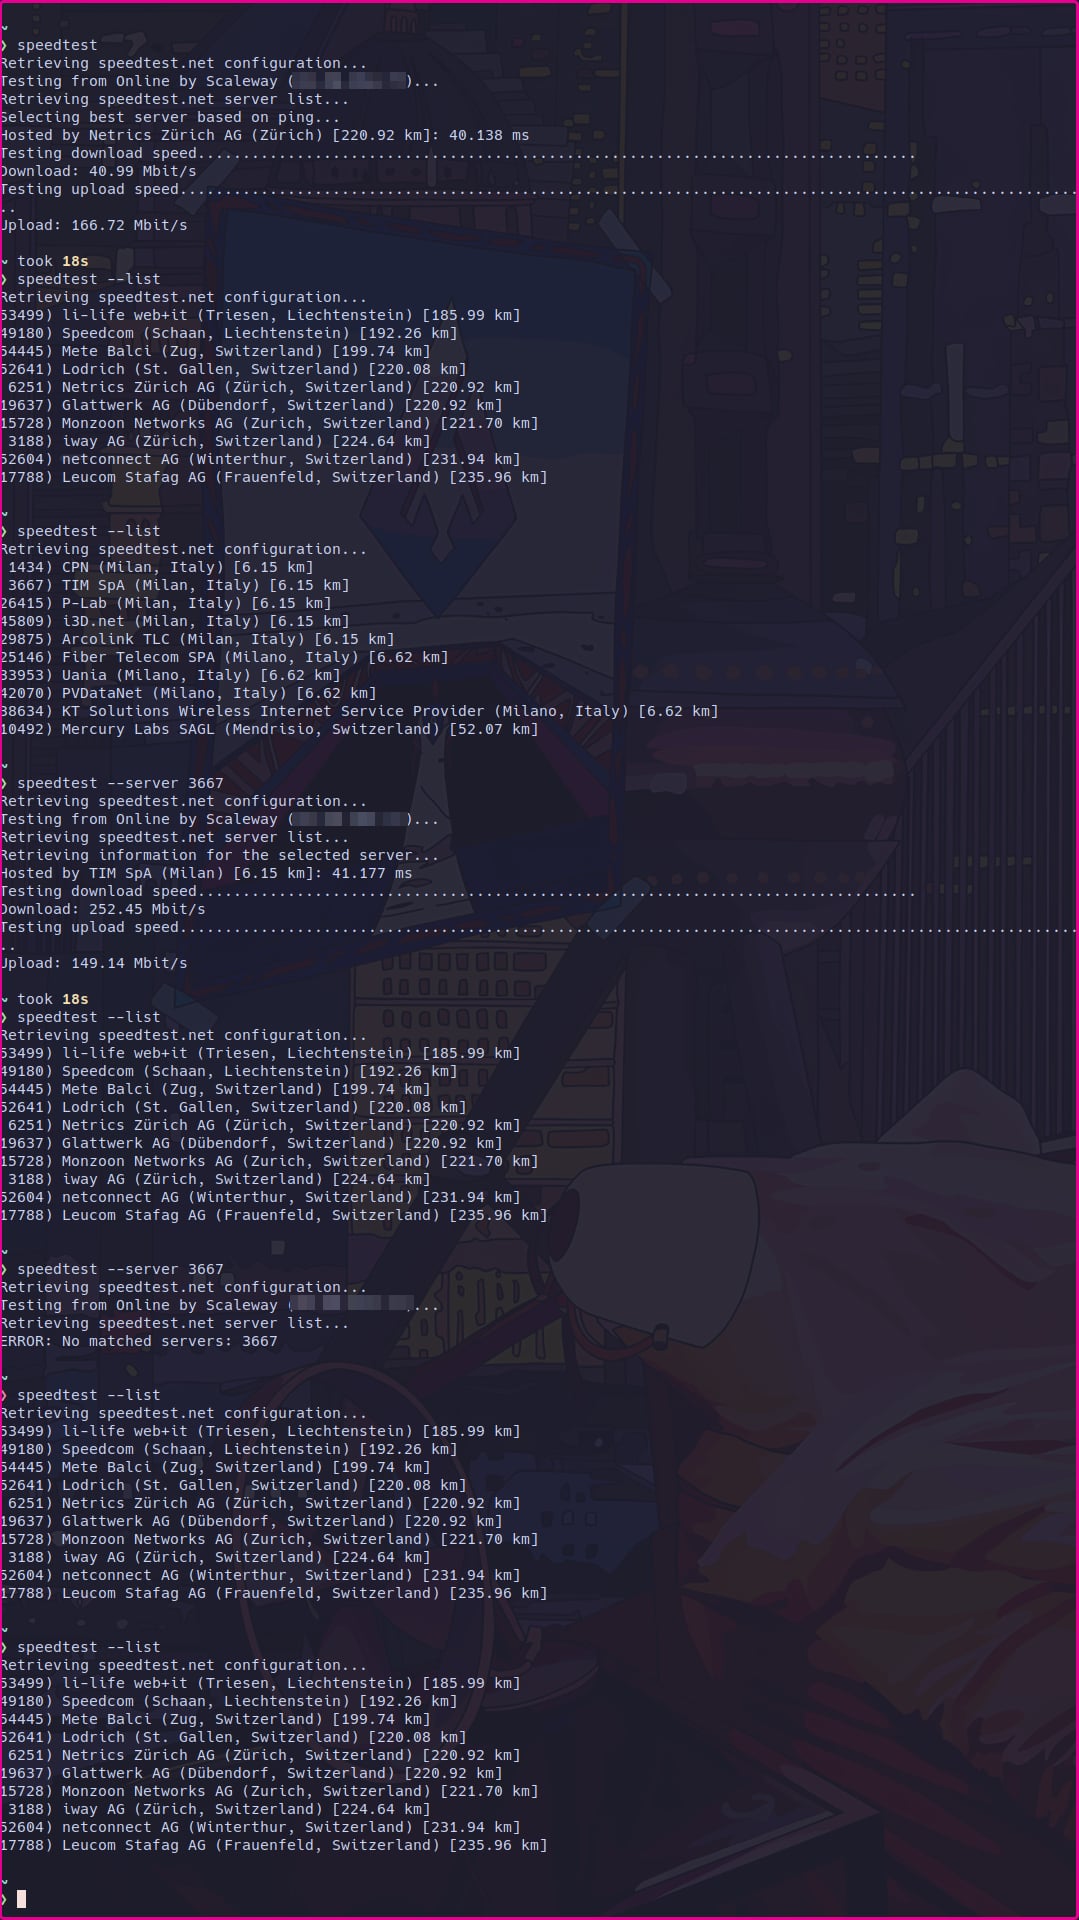Click the 'Upload: 166.72 Mbit/s' output line
The height and width of the screenshot is (1920, 1079).
94,225
